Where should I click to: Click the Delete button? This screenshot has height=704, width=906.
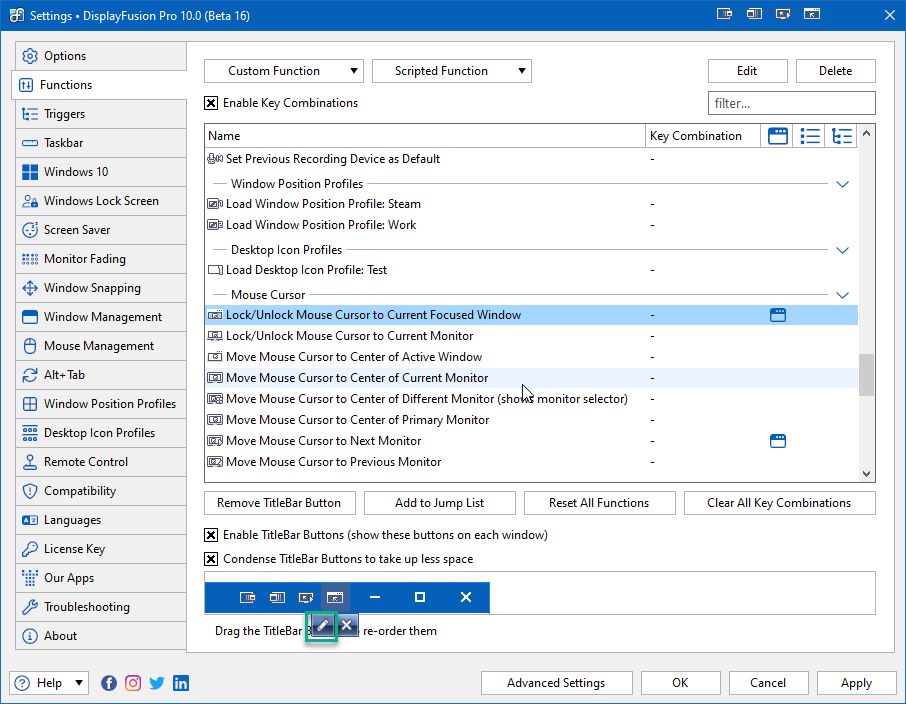click(x=836, y=71)
